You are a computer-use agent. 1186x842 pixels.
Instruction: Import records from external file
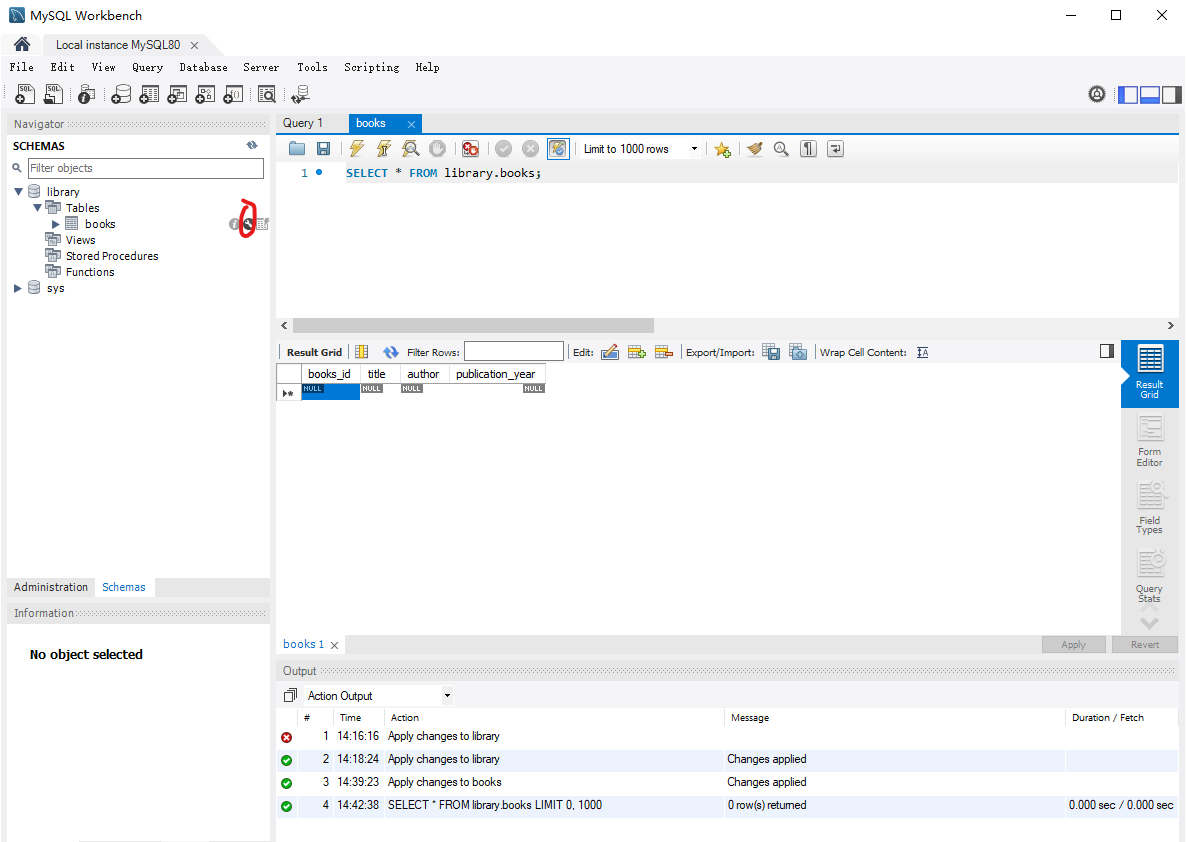pos(798,352)
